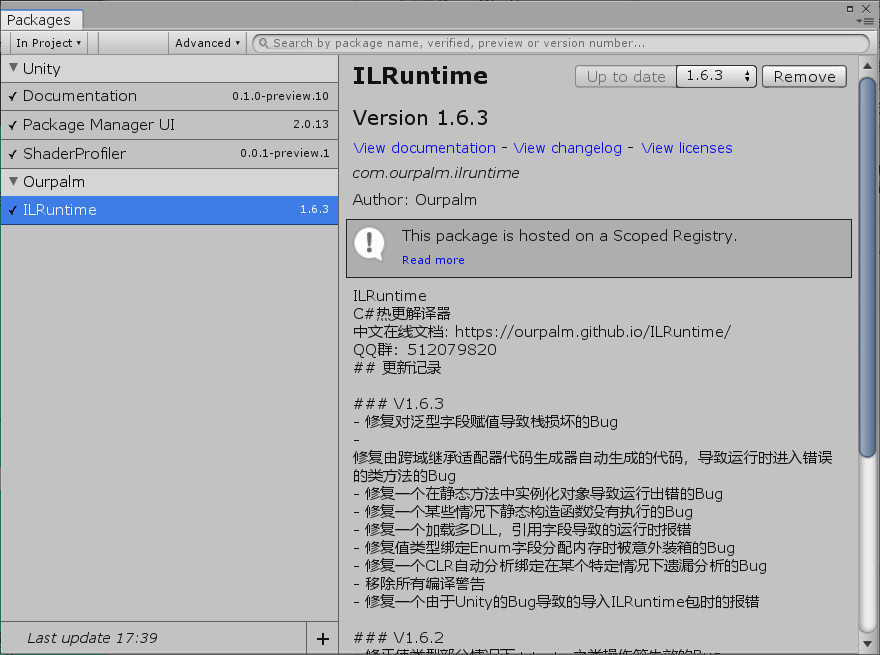This screenshot has height=655, width=880.
Task: Select the ILRuntime package row
Action: (x=169, y=210)
